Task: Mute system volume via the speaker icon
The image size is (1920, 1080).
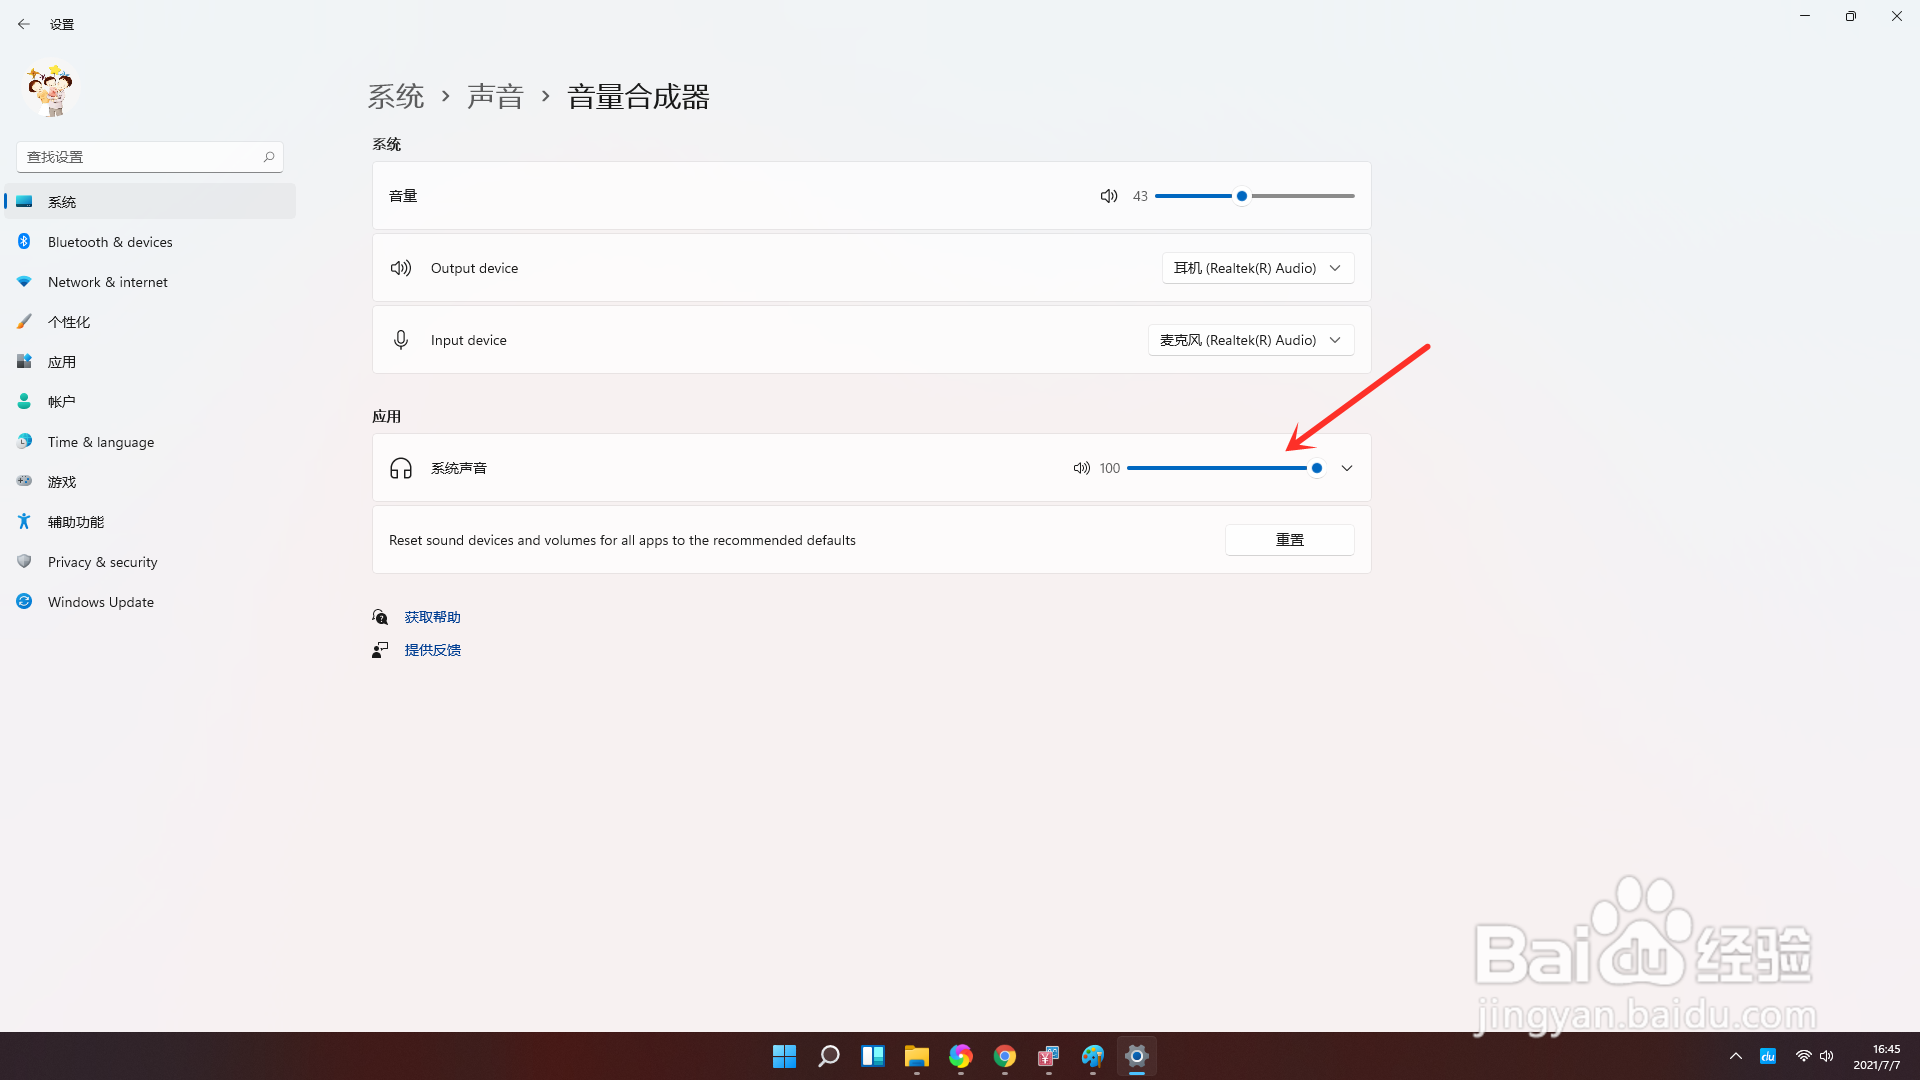Action: (1108, 195)
